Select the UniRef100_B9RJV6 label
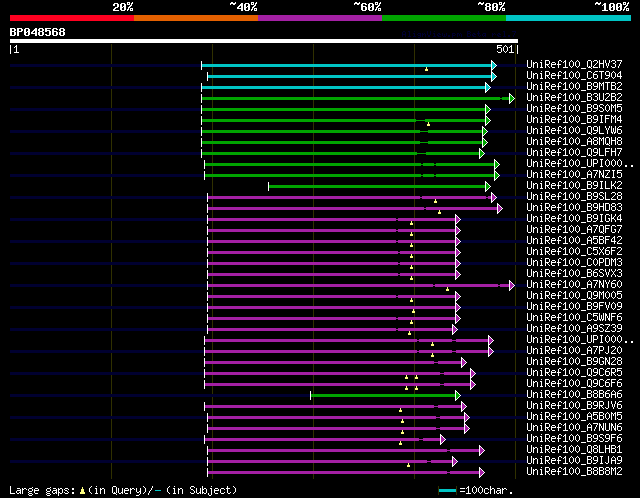640x498 pixels. pyautogui.click(x=574, y=406)
